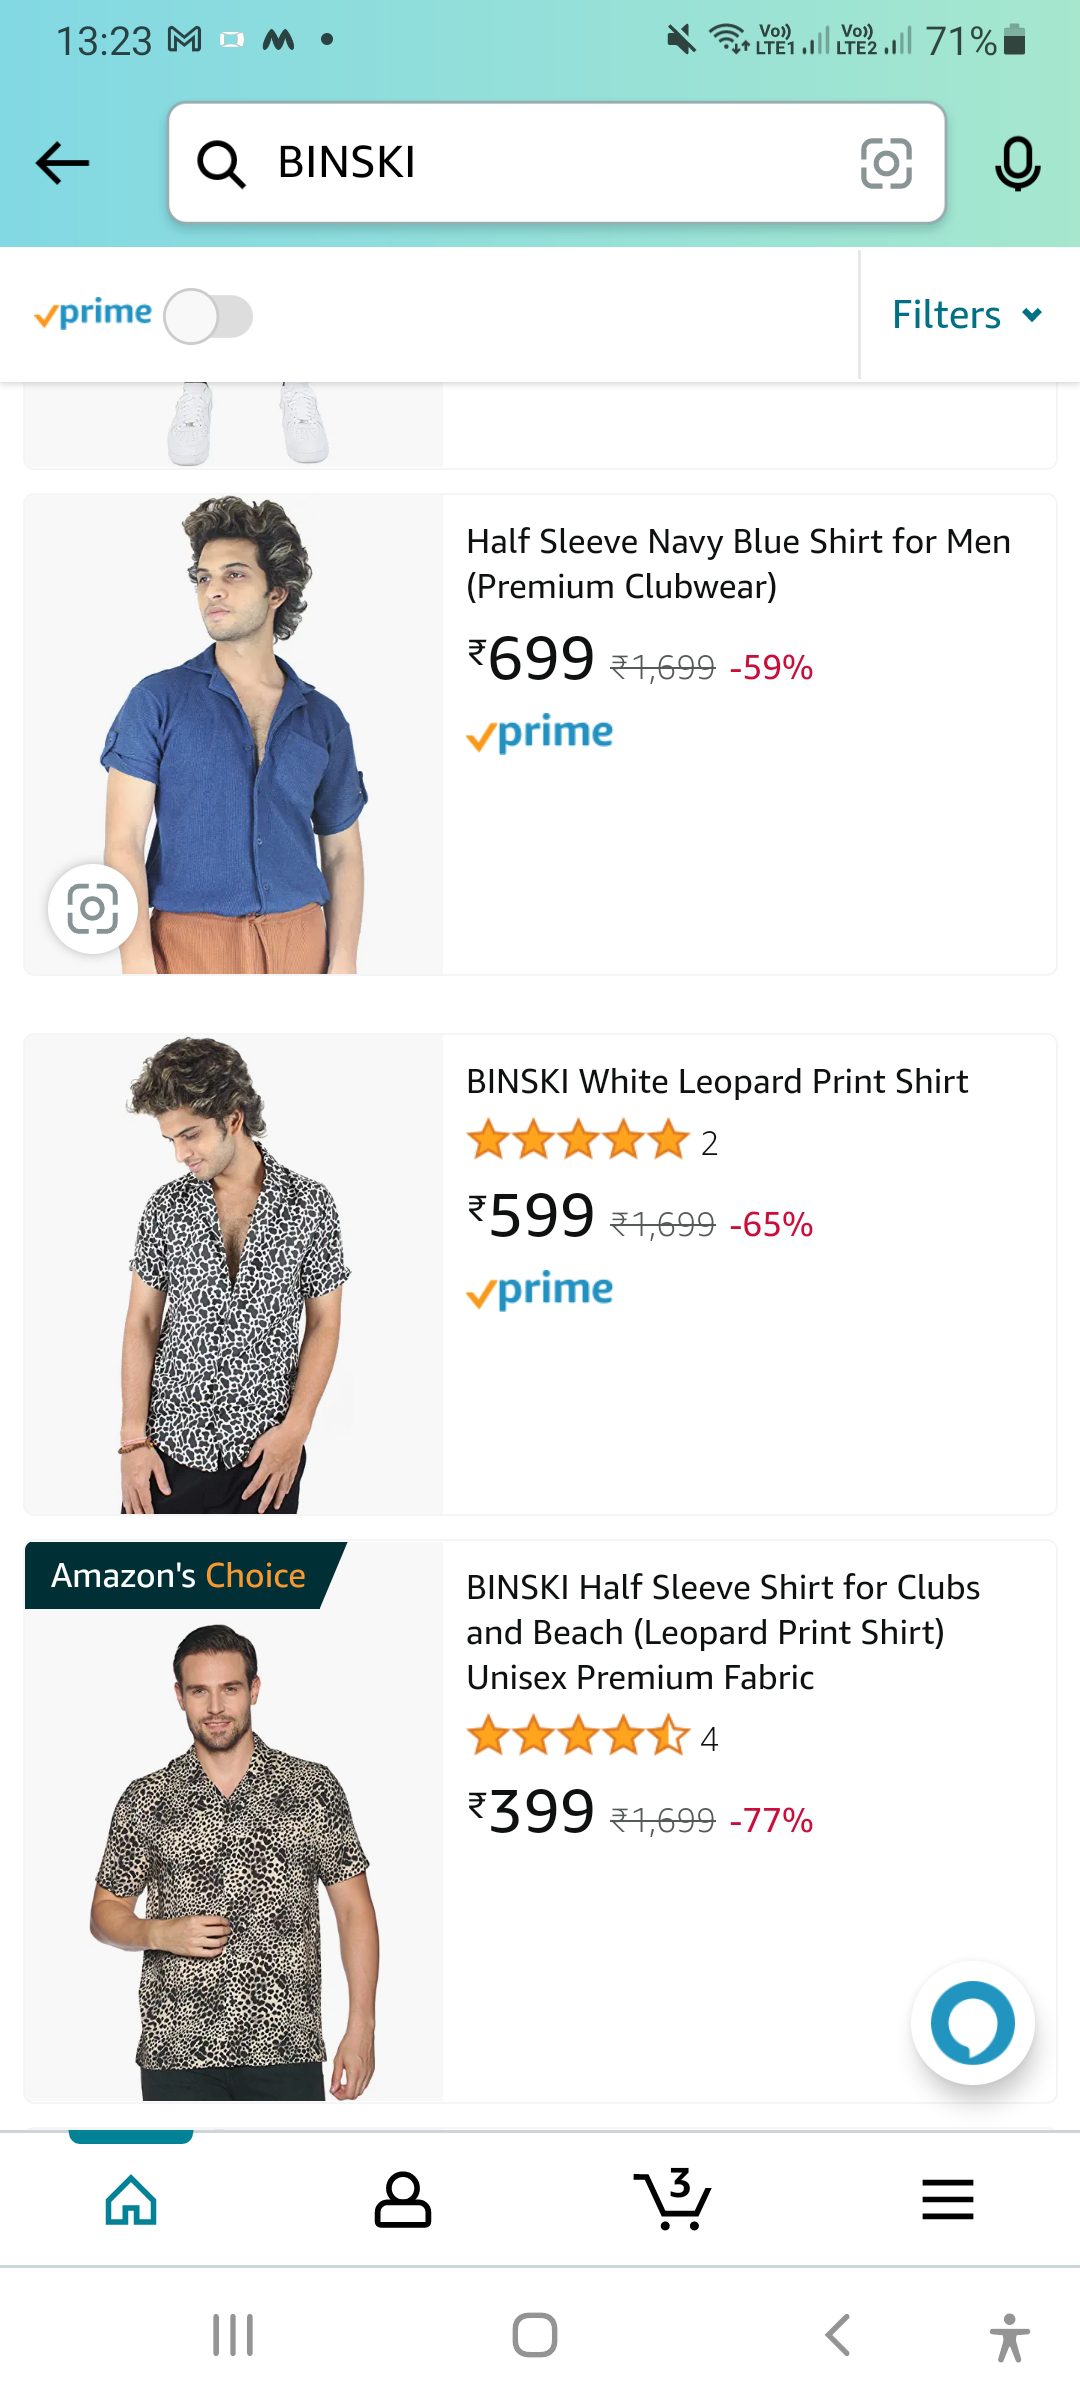This screenshot has height=2400, width=1080.
Task: Open BINSKI Half Sleeve Shirt for Clubs listing
Action: 723,1632
